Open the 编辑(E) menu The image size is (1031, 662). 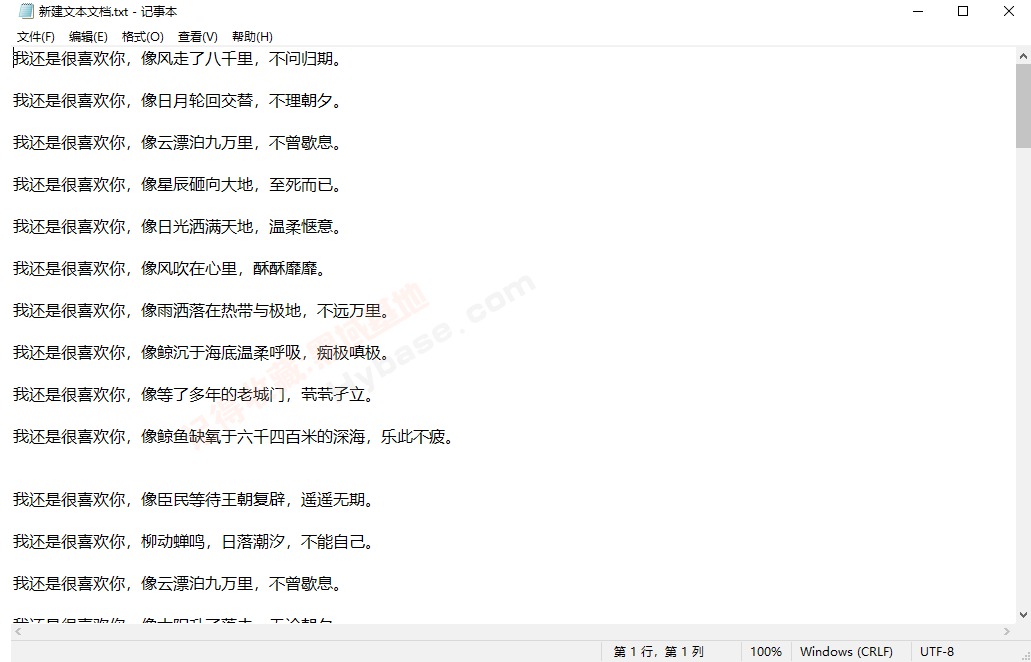88,37
